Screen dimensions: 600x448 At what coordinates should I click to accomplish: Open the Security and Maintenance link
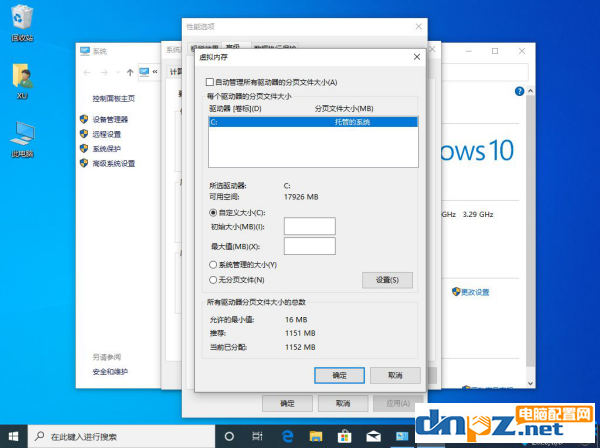(110, 371)
